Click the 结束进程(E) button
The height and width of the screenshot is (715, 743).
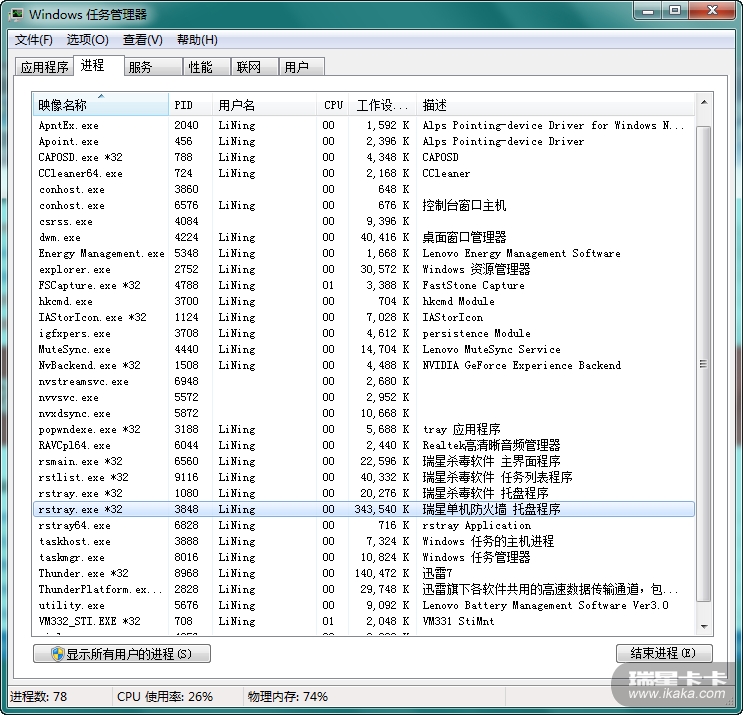[x=664, y=653]
